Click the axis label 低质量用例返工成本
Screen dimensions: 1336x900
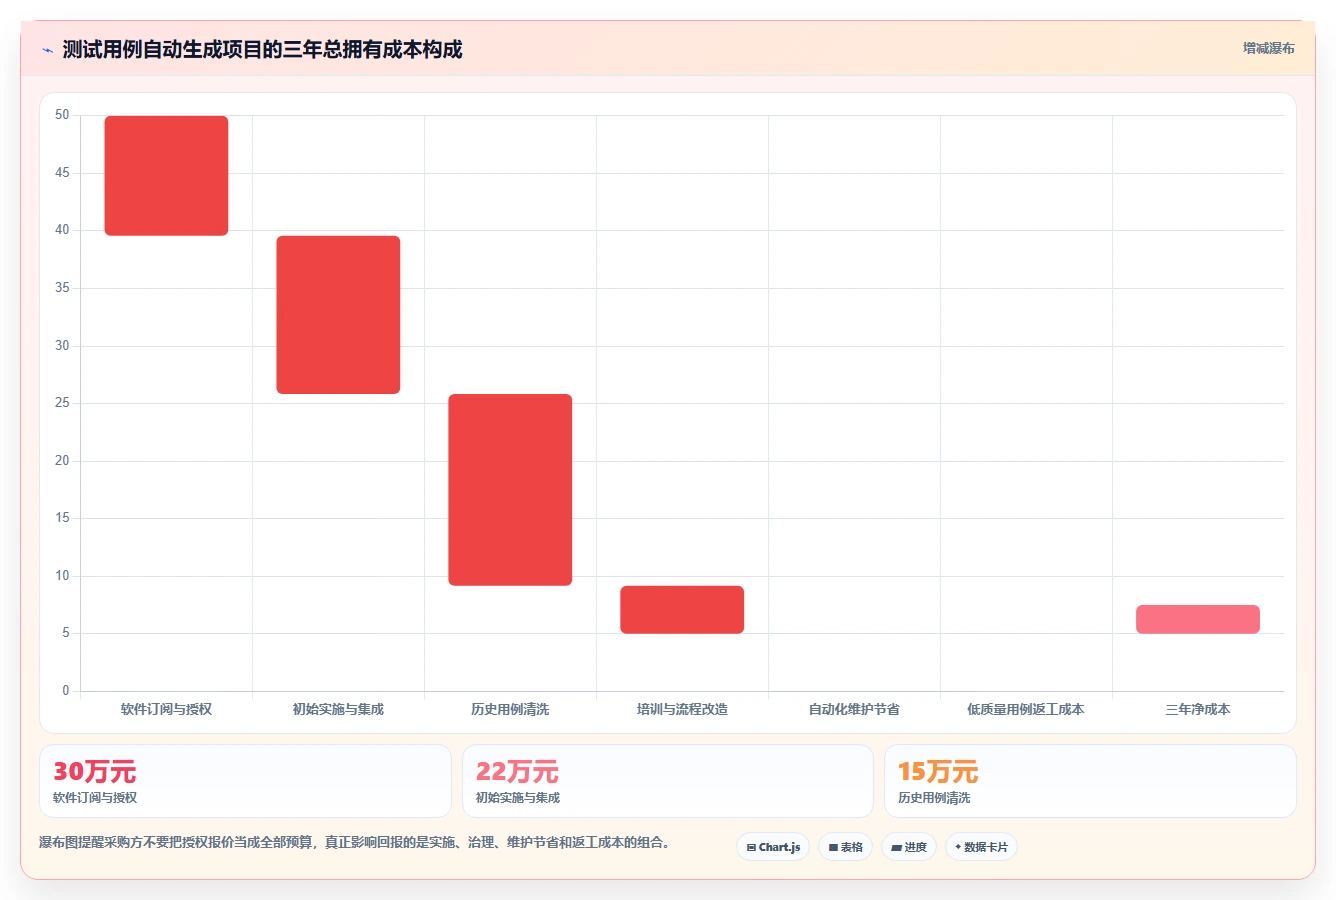(x=1026, y=709)
